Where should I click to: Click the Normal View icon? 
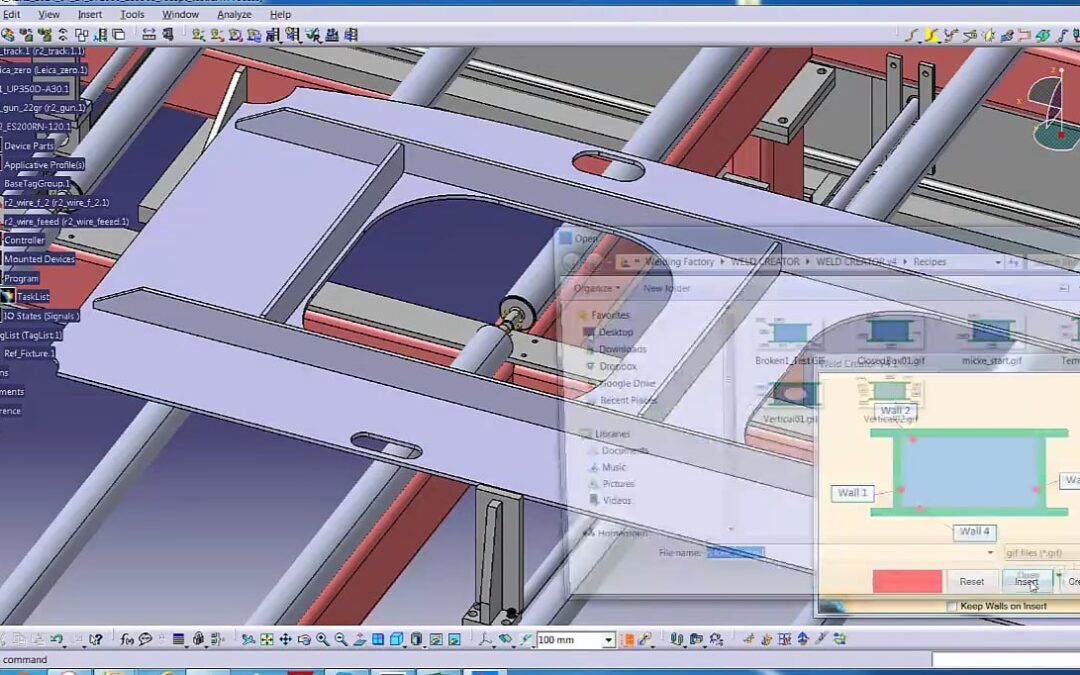360,640
